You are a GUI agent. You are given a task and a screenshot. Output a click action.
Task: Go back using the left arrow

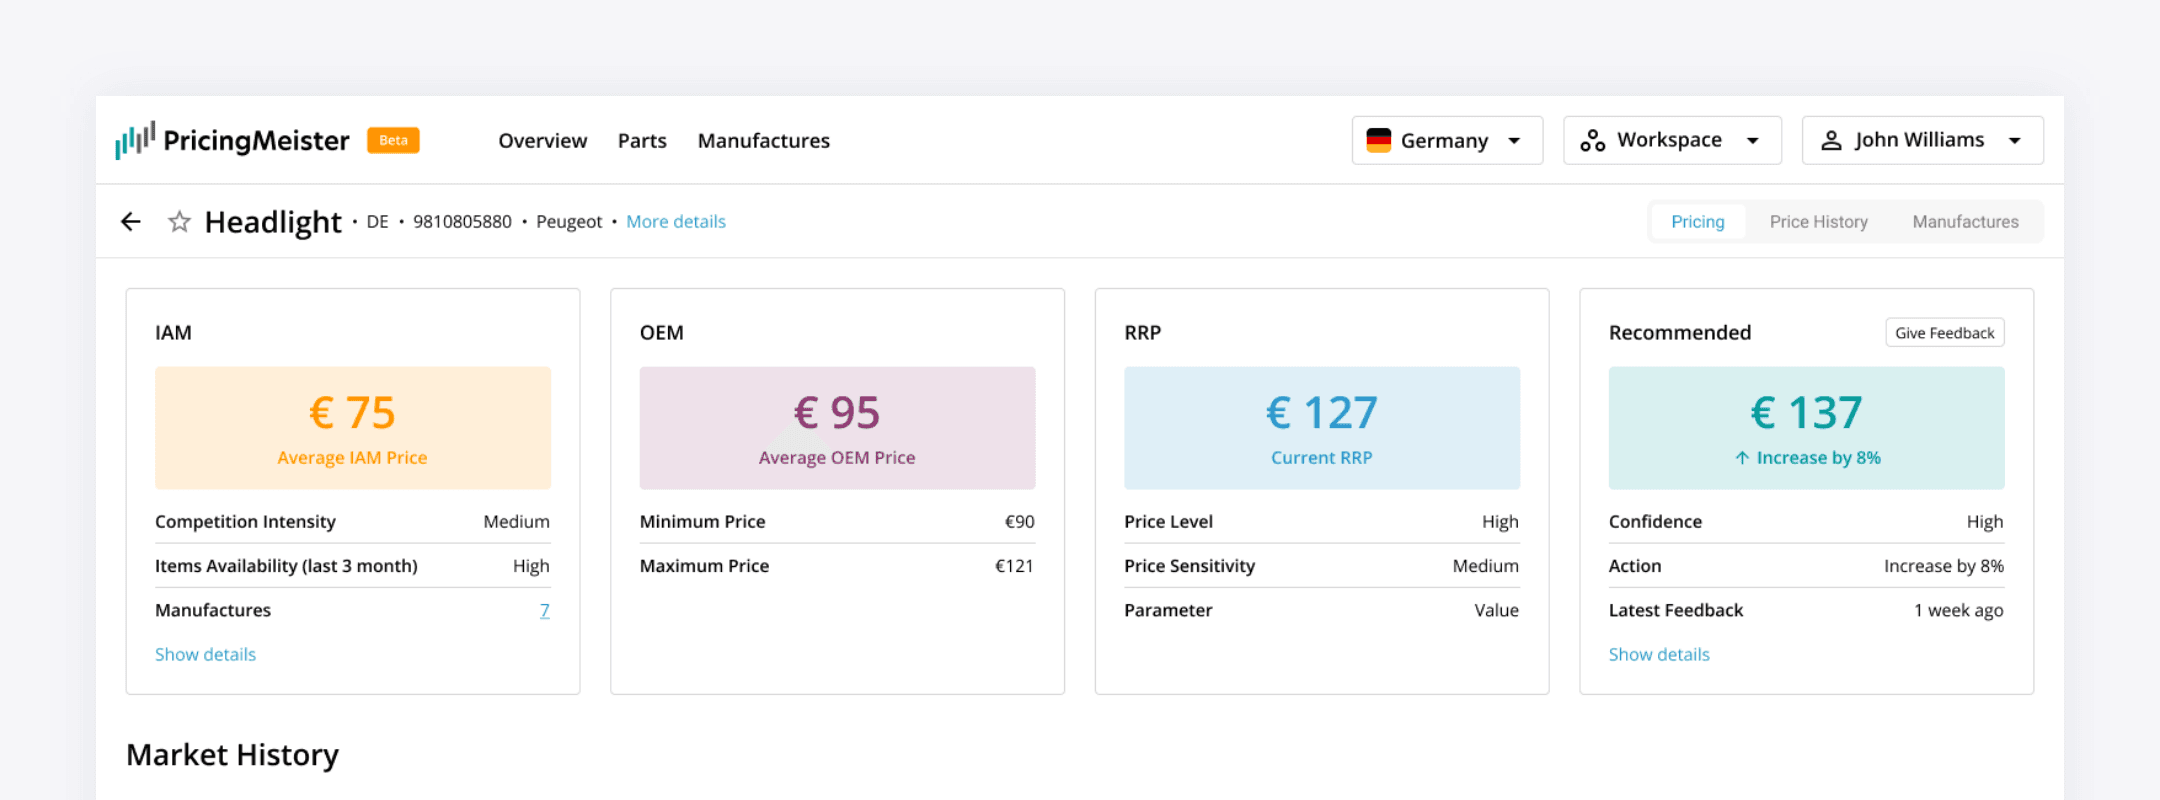click(131, 221)
